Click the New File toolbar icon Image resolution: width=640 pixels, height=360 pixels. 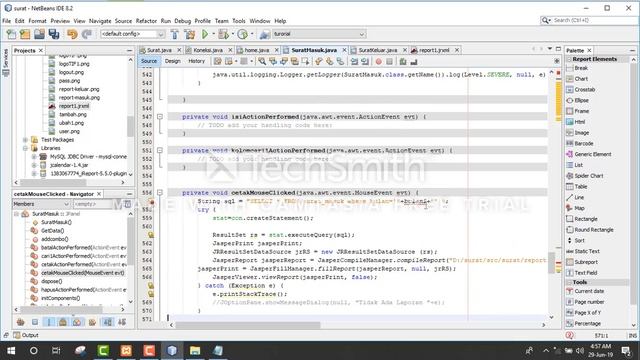click(x=11, y=34)
